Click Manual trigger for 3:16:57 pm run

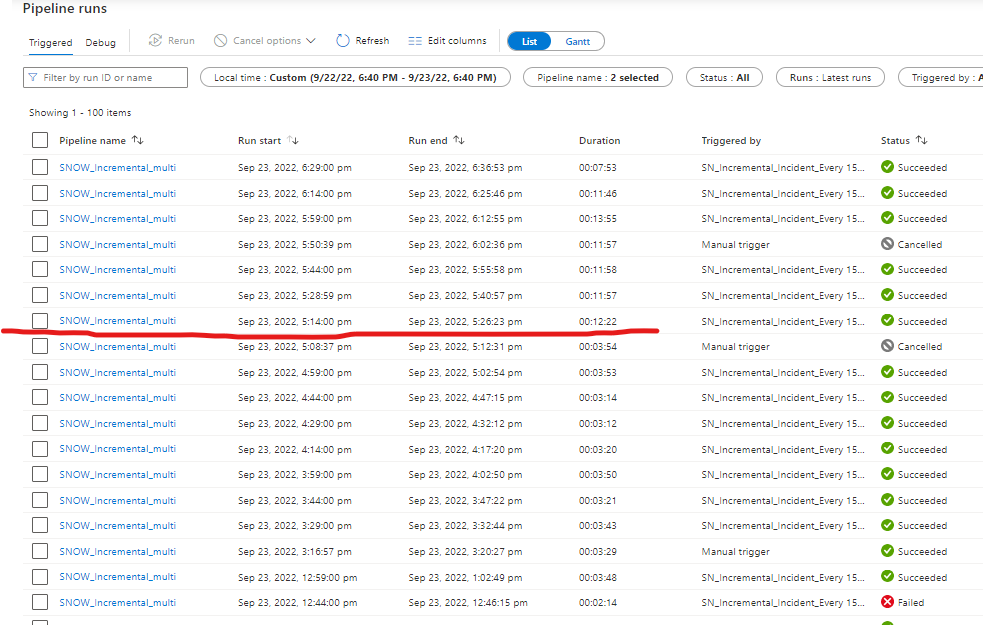point(735,552)
